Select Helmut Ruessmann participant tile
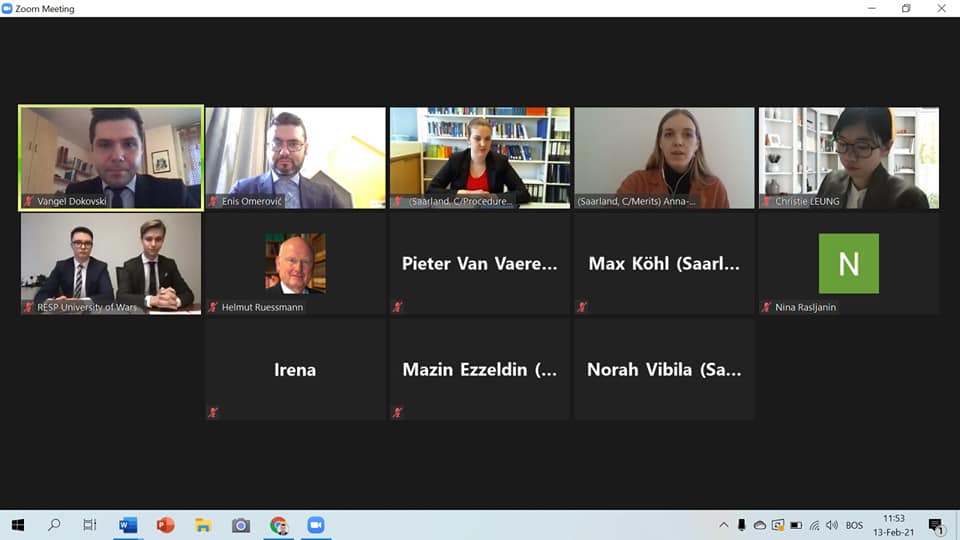This screenshot has height=540, width=960. coord(296,264)
